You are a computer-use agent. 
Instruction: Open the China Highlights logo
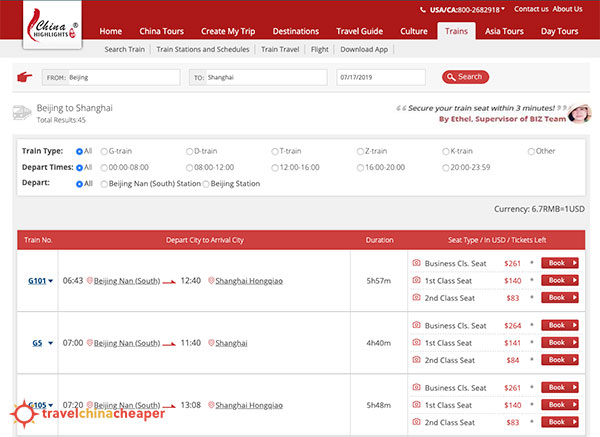pyautogui.click(x=52, y=25)
